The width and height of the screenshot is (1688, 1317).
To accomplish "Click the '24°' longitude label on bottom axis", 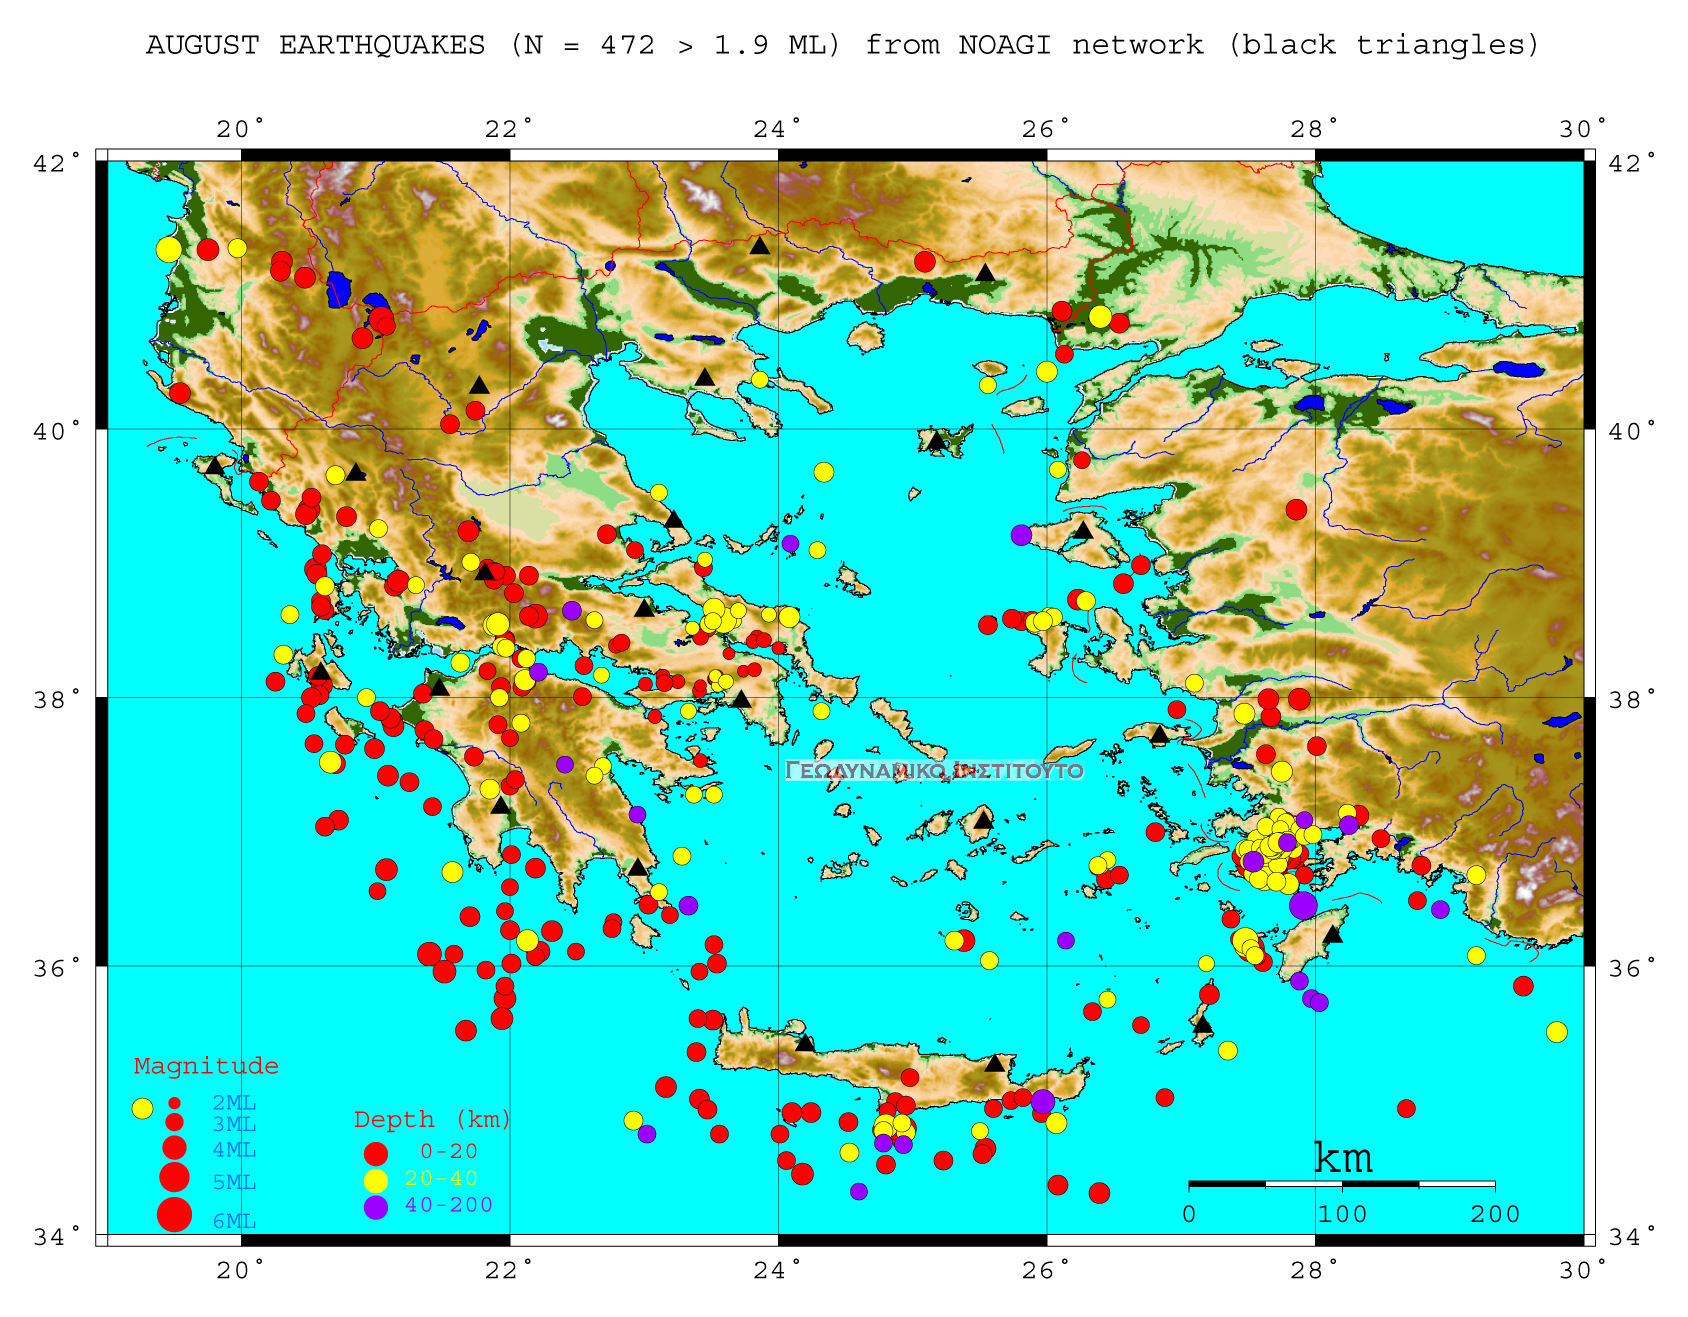I will pyautogui.click(x=778, y=1271).
